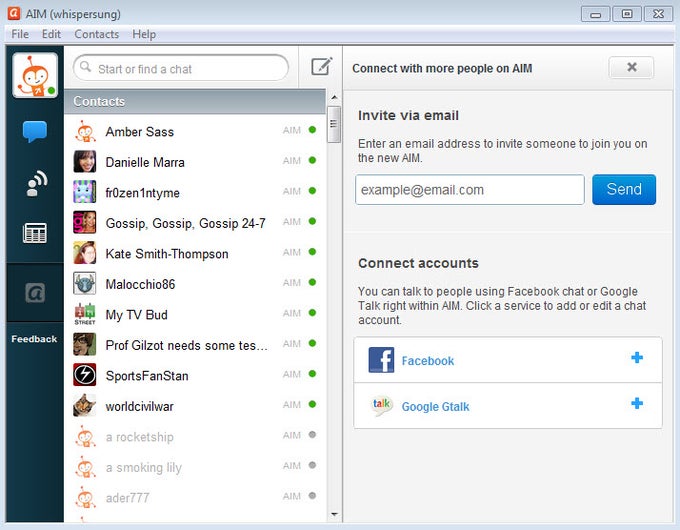Click the scrollbar up arrow
This screenshot has width=680, height=530.
point(334,98)
